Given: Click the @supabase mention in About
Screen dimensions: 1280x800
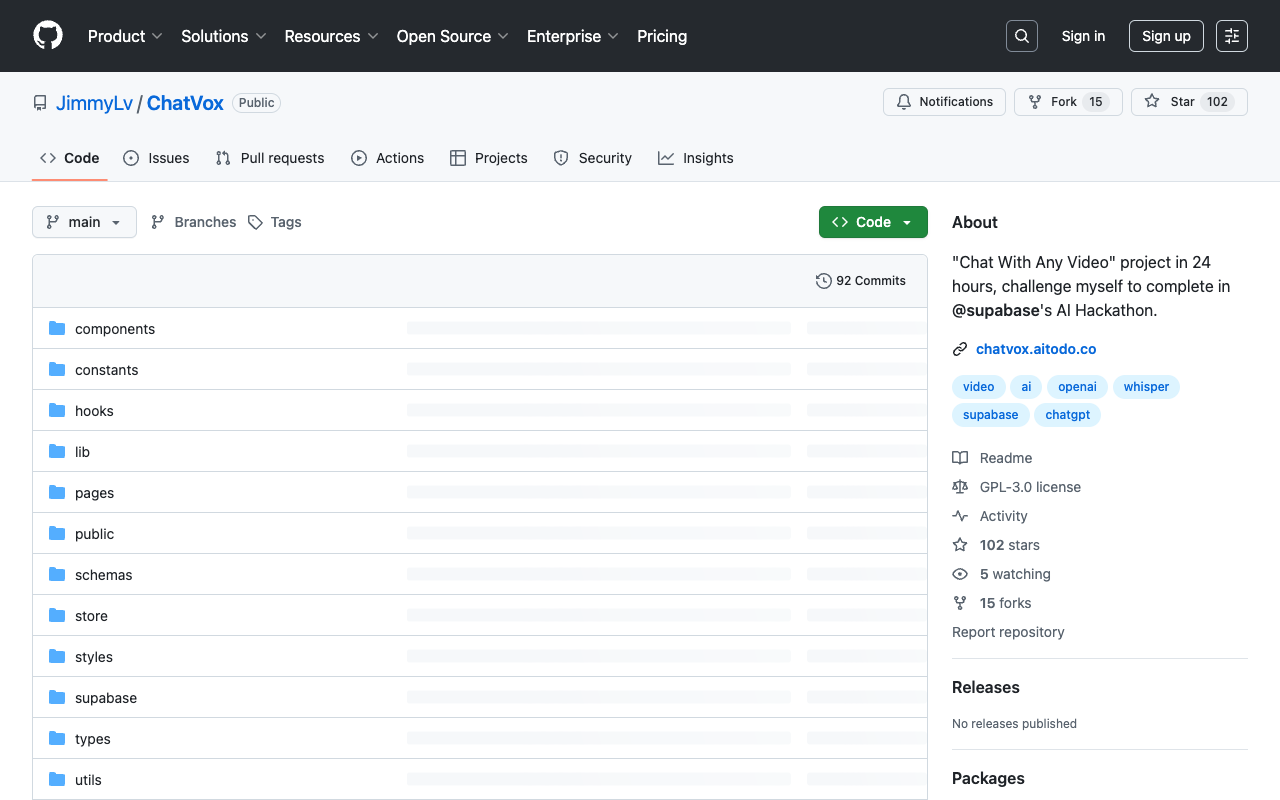Looking at the screenshot, I should [996, 310].
